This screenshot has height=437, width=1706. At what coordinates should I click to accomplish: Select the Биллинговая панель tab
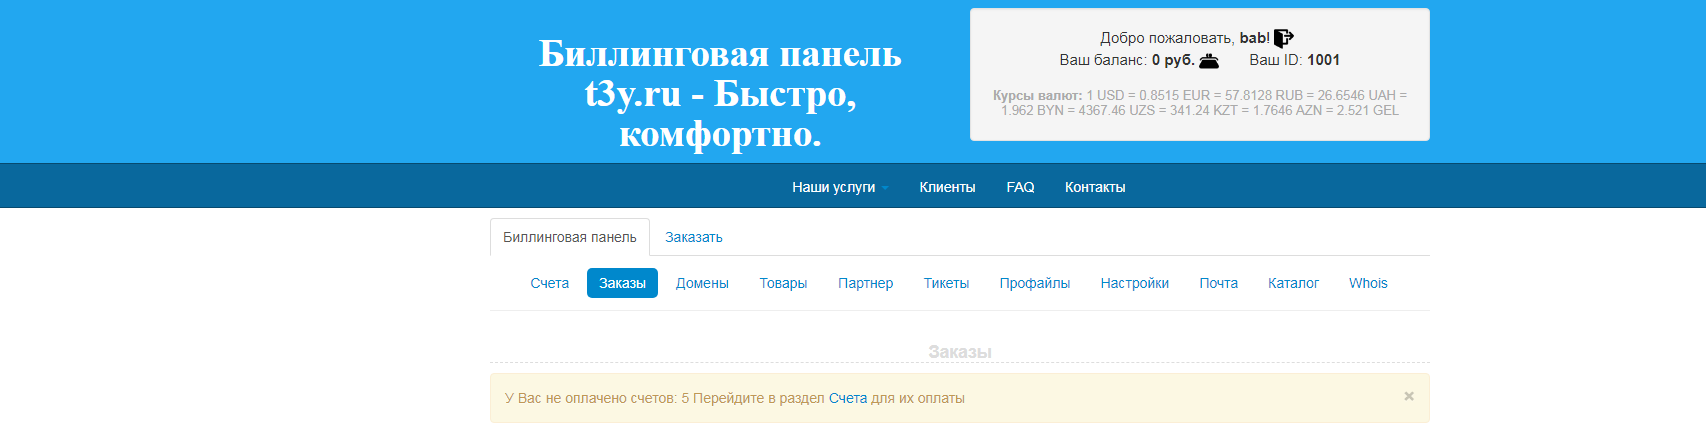pyautogui.click(x=569, y=237)
